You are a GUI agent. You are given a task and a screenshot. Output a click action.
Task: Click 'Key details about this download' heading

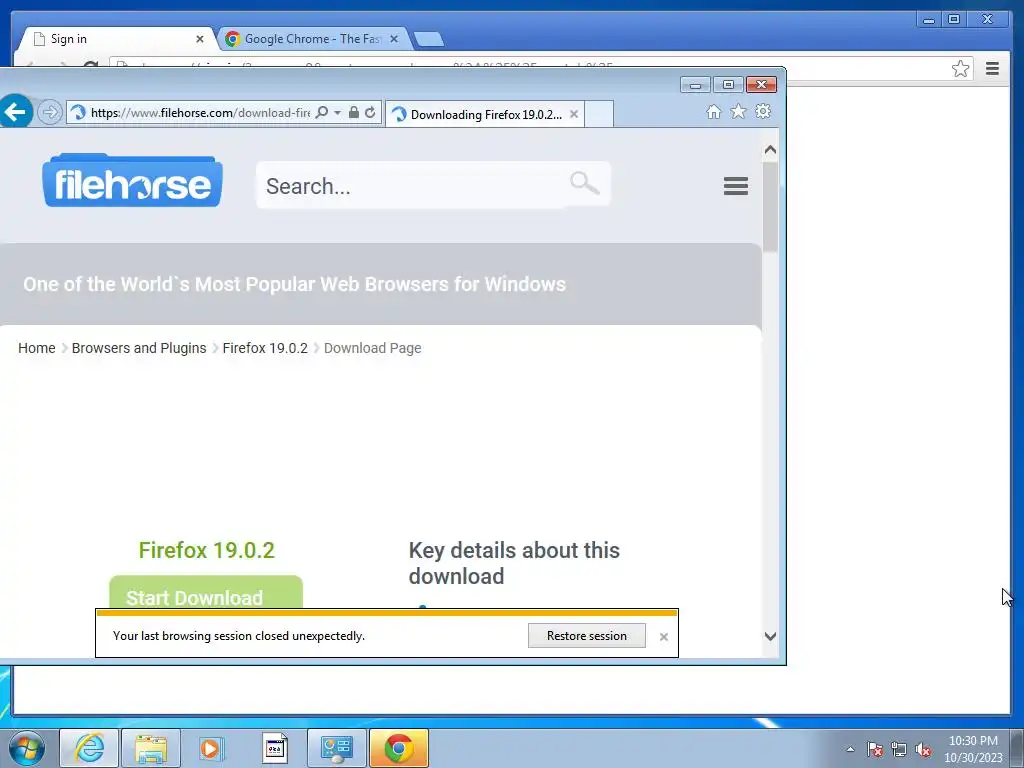[x=514, y=563]
